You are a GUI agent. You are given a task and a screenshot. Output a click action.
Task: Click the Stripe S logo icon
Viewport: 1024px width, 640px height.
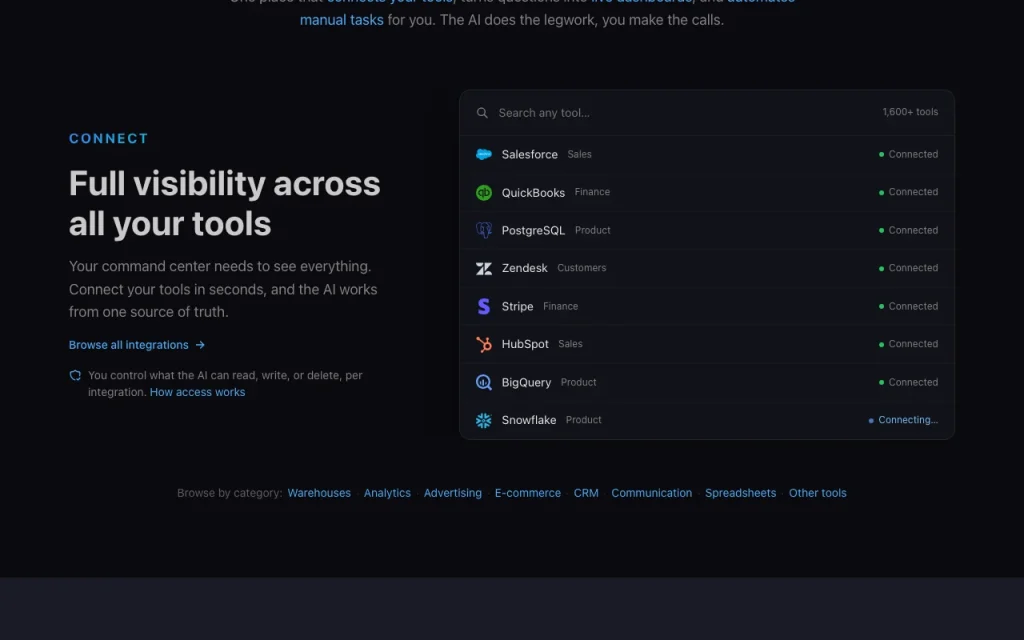[x=484, y=306]
